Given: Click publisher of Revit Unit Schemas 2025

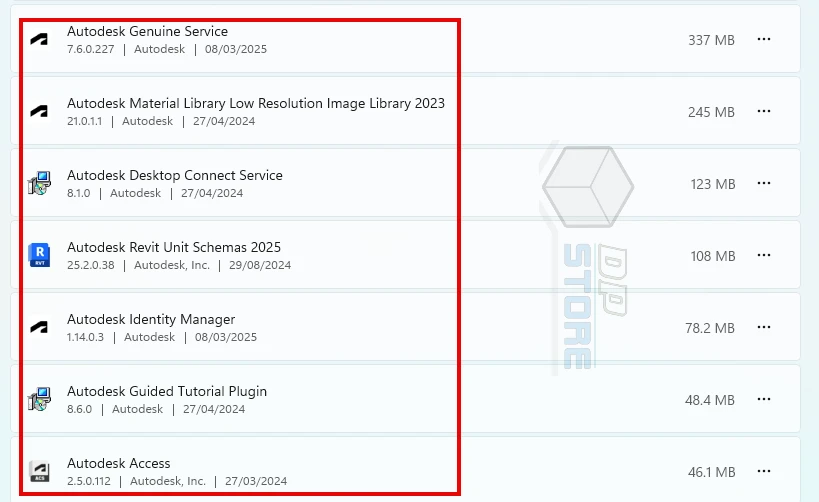Looking at the screenshot, I should pos(172,265).
